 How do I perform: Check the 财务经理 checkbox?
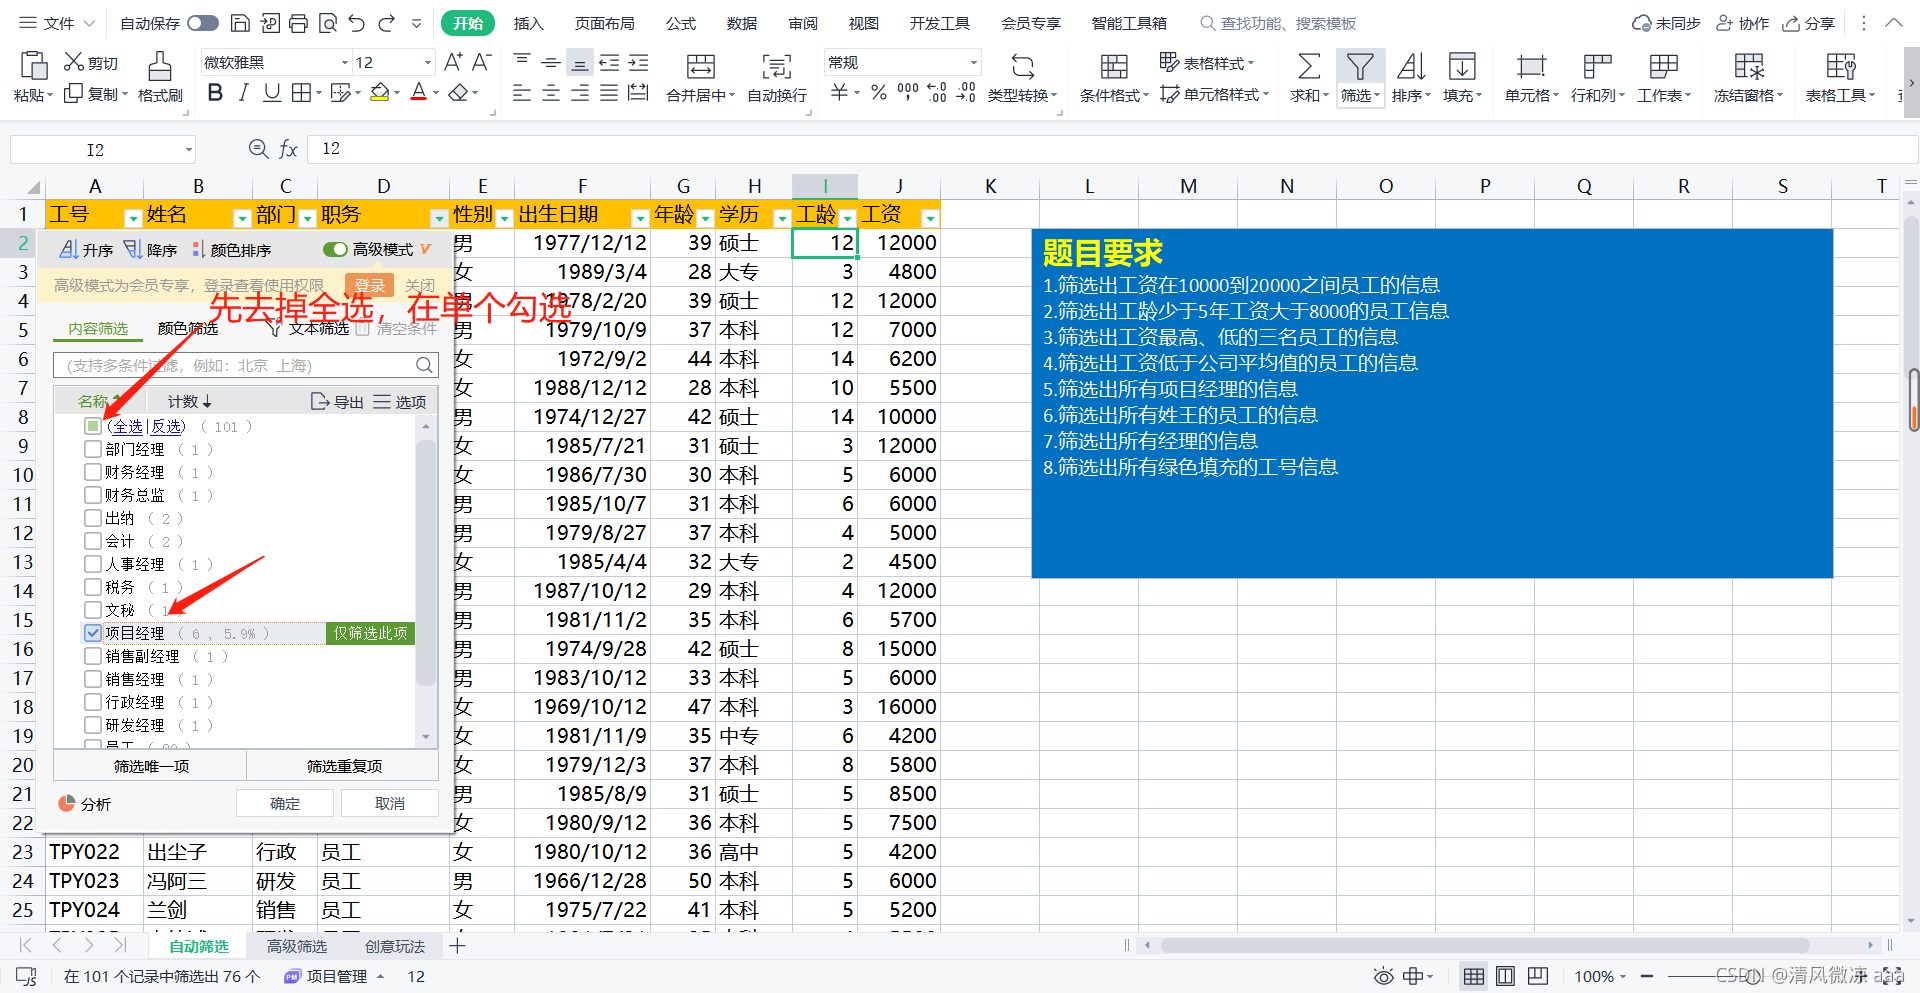click(93, 473)
